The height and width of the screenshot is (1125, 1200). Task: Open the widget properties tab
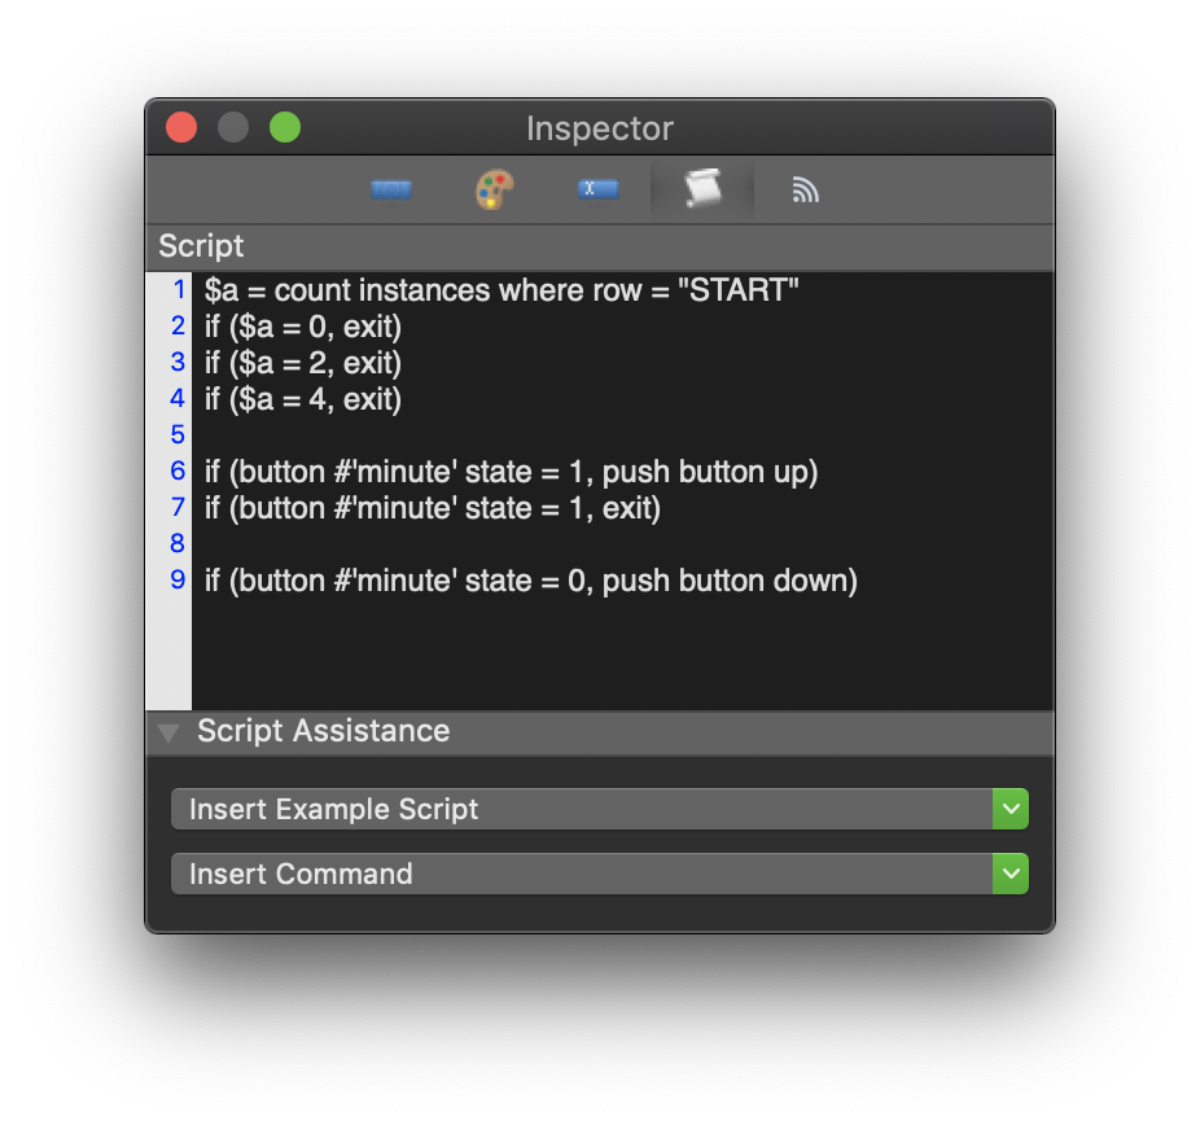[x=391, y=190]
